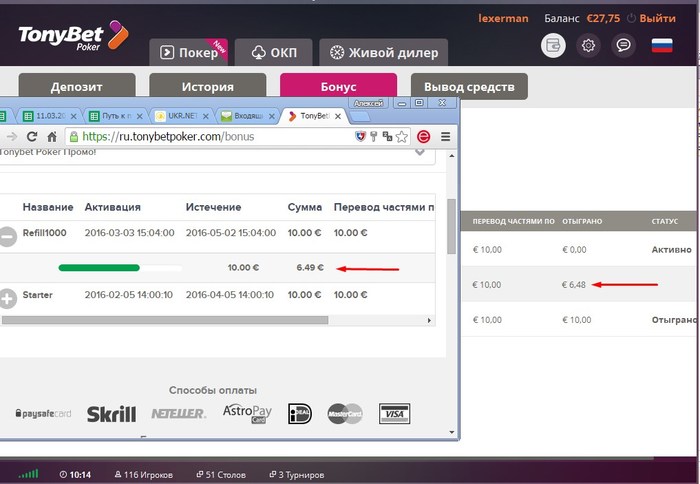Viewport: 700px width, 484px height.
Task: Click the Истечение column header
Action: click(213, 207)
